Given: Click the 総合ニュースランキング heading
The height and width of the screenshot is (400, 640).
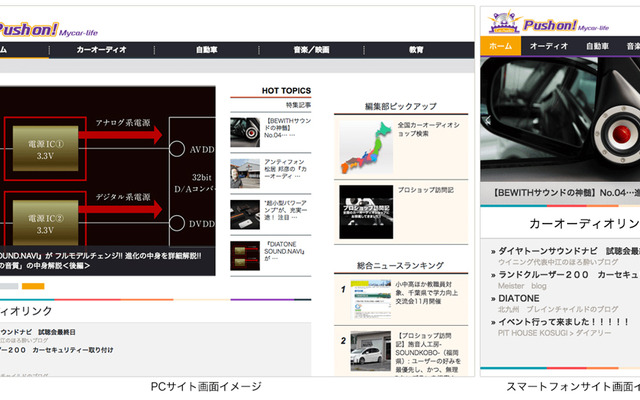Looking at the screenshot, I should pos(400,265).
